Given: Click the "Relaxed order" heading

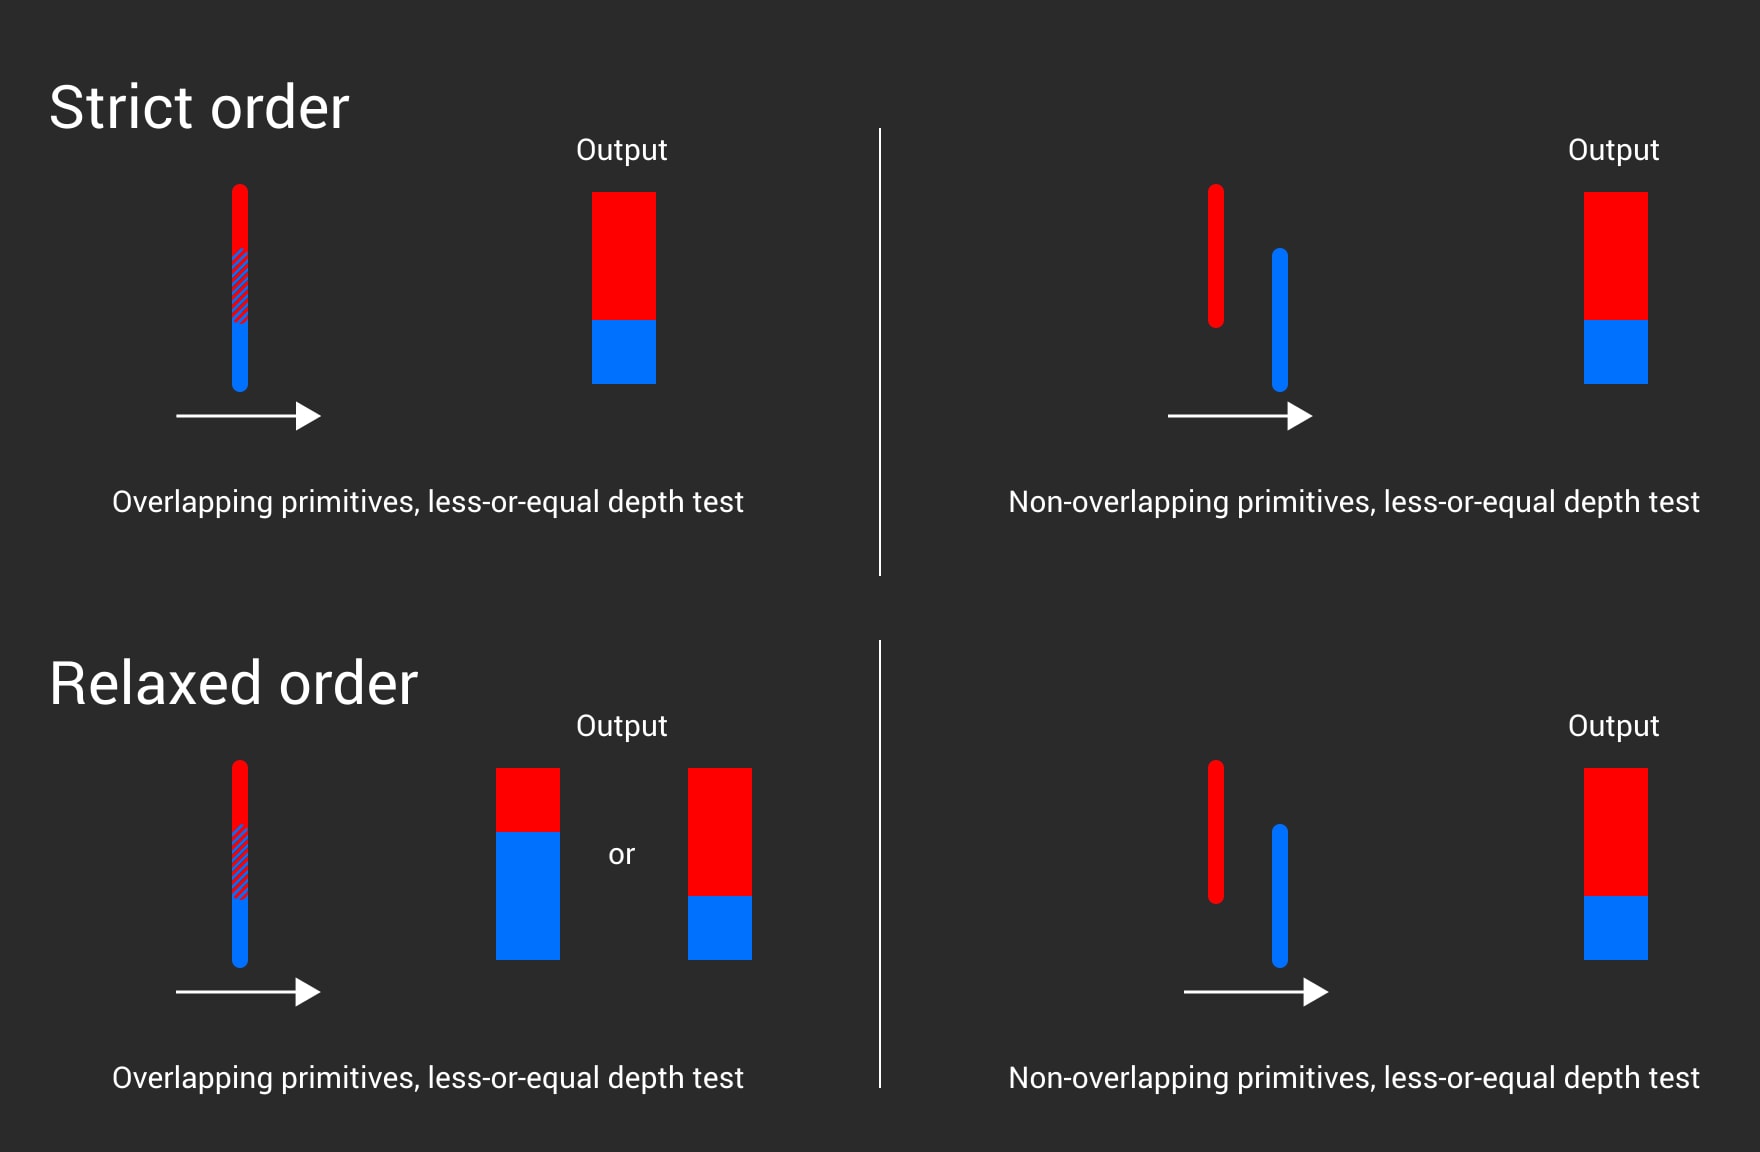Looking at the screenshot, I should pyautogui.click(x=233, y=684).
